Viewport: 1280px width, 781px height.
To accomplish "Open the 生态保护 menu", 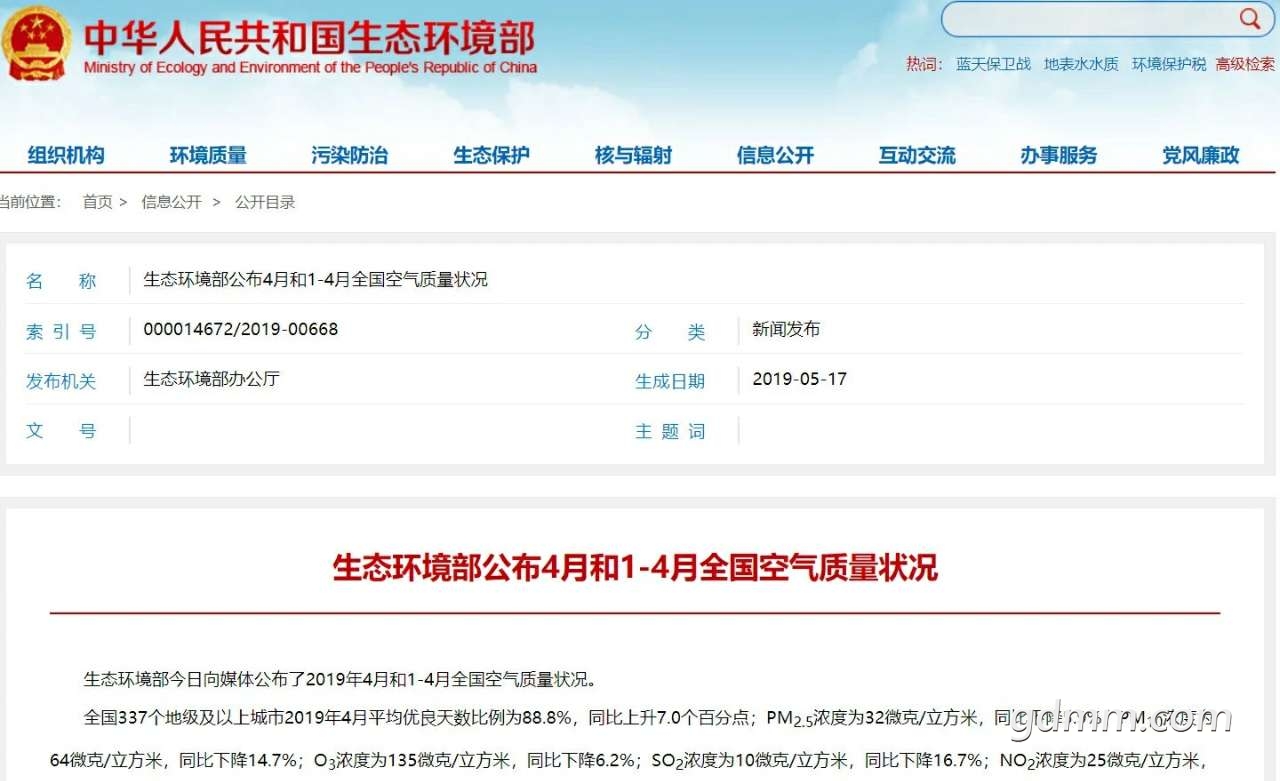I will click(491, 155).
